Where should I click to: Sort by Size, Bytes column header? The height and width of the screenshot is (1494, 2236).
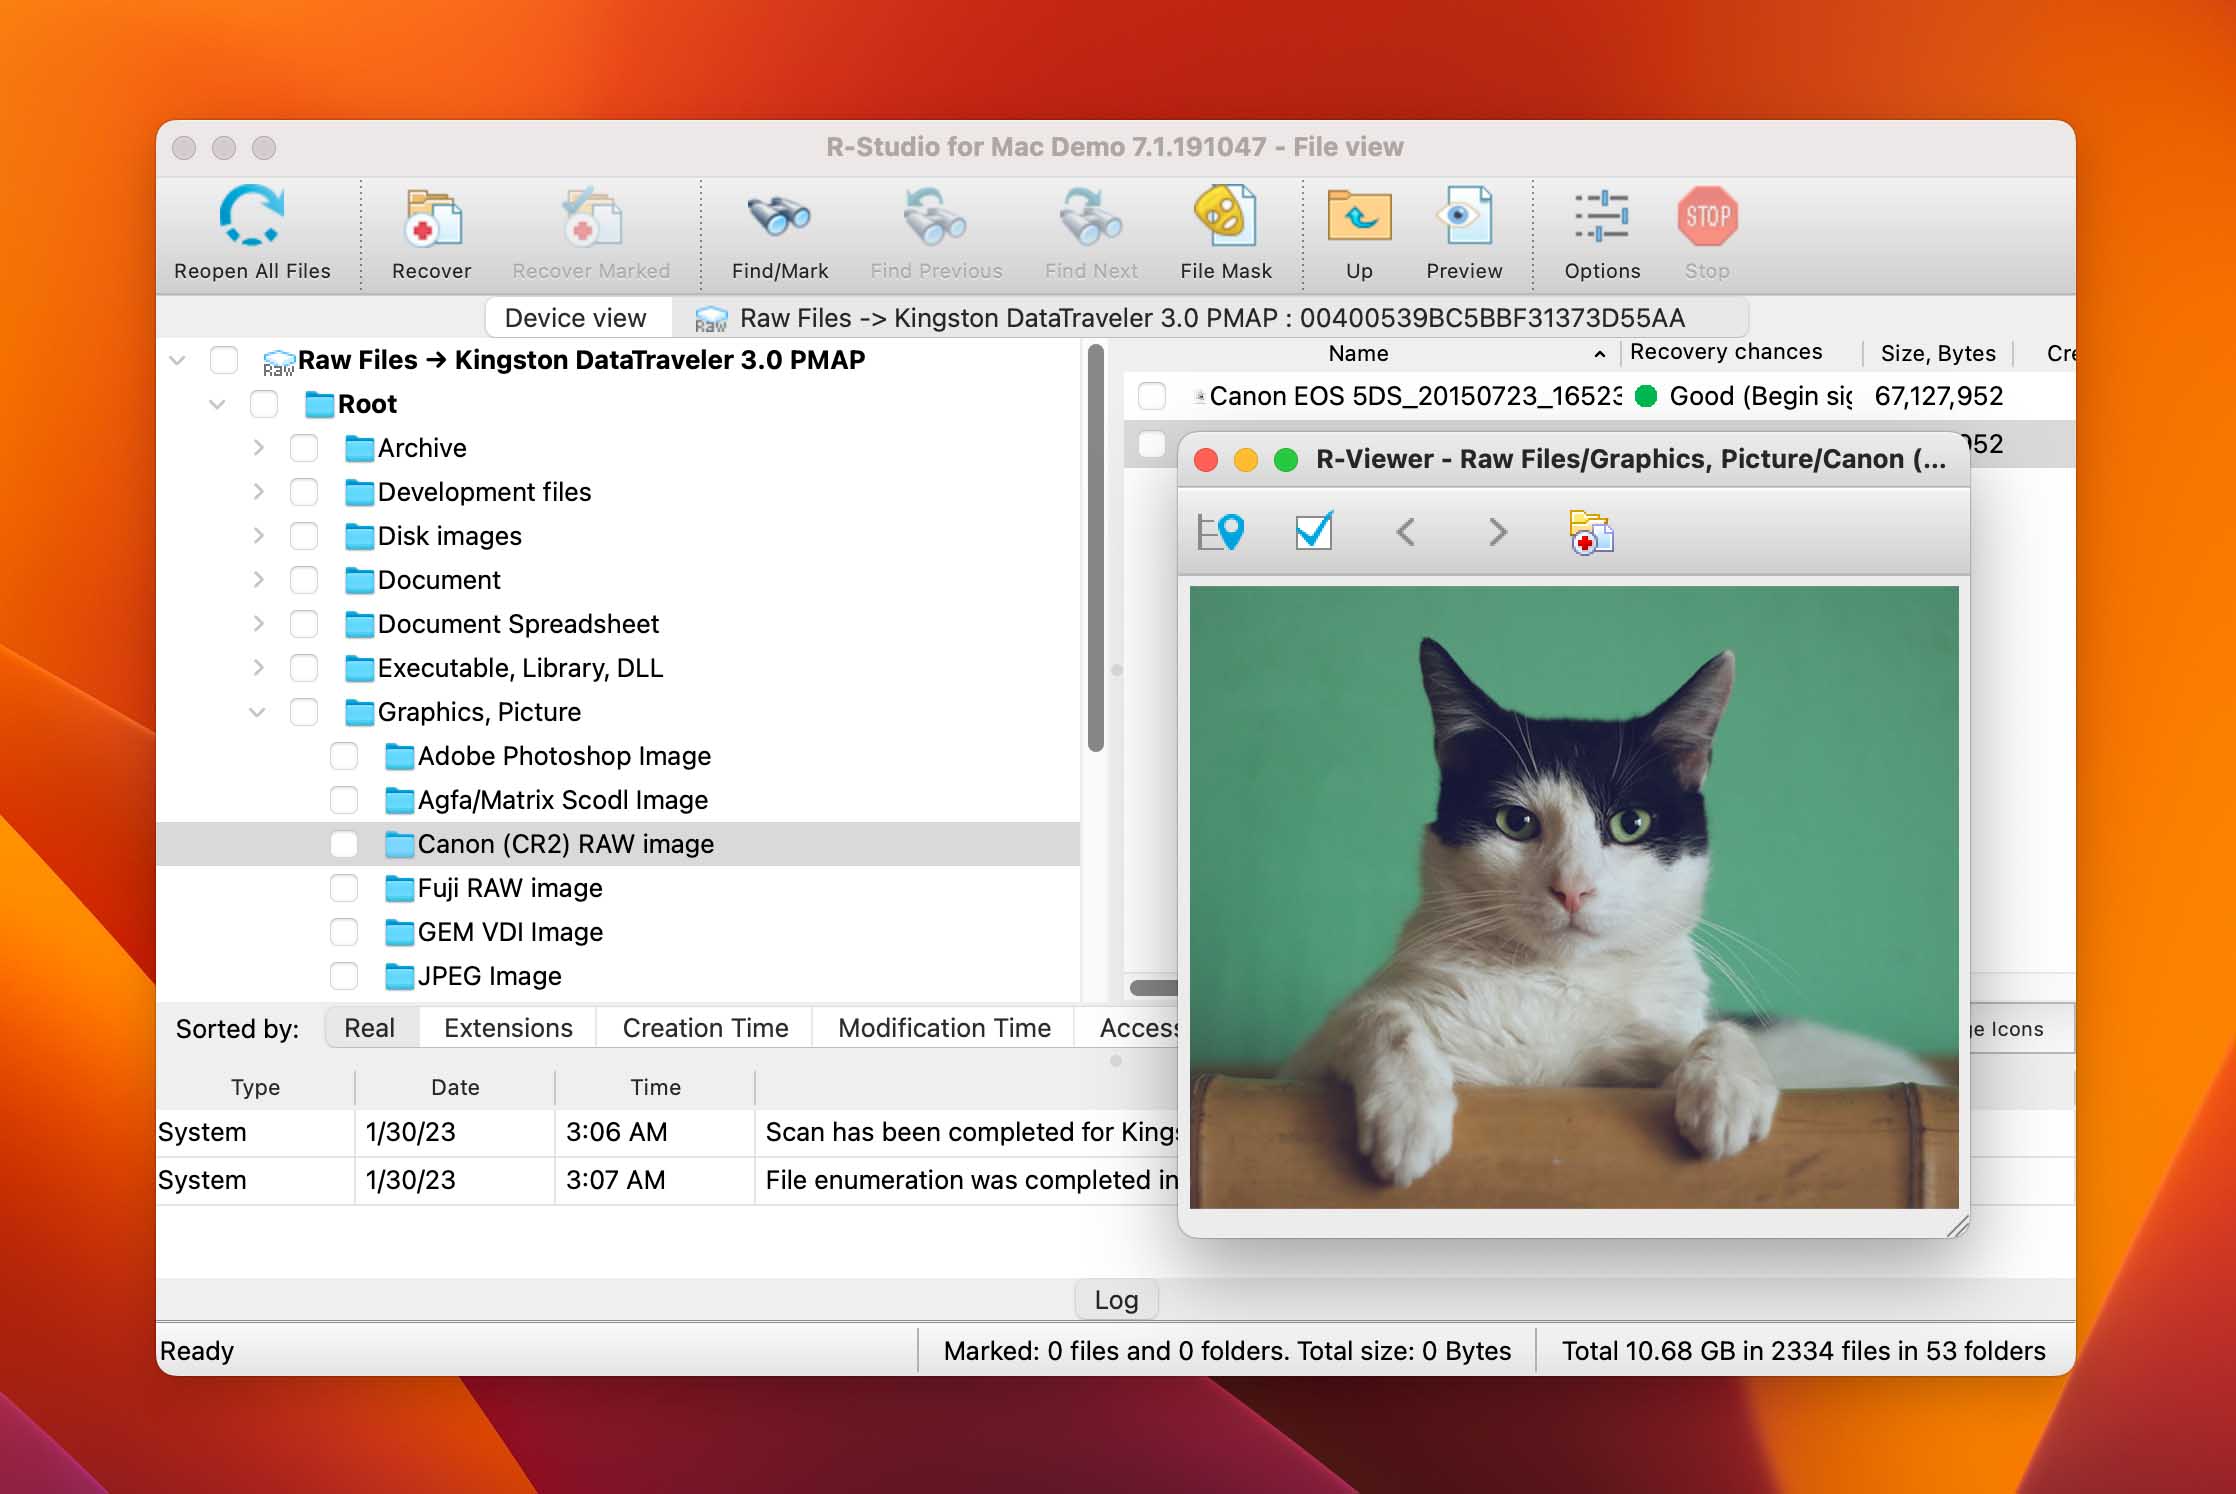point(1938,353)
